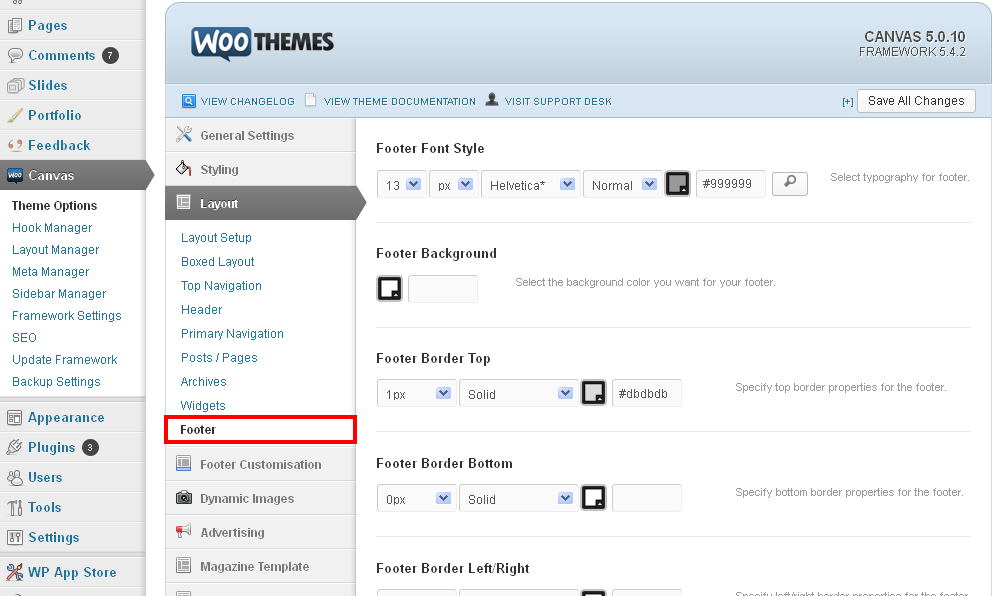
Task: Open the Magazine Template tab
Action: (260, 566)
